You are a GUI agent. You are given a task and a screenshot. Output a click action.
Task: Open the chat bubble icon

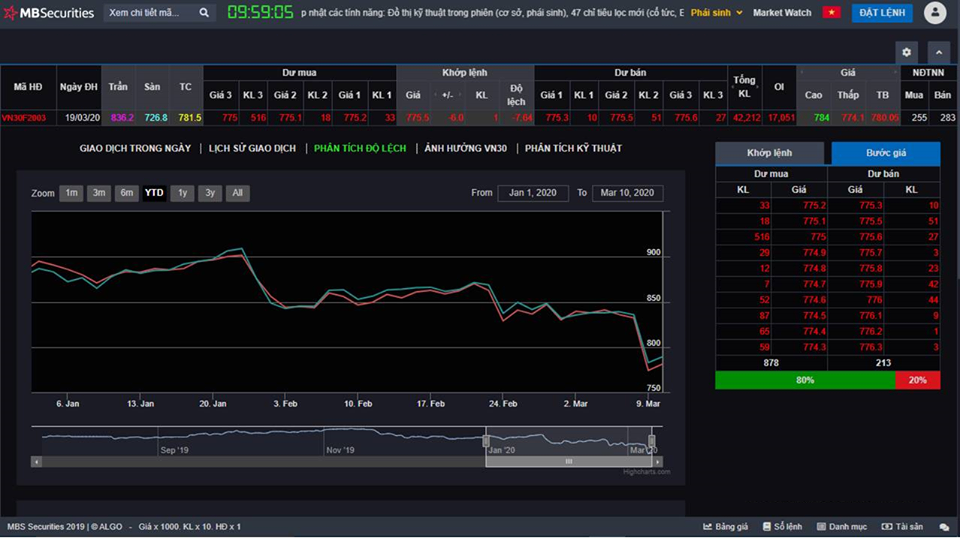click(944, 526)
